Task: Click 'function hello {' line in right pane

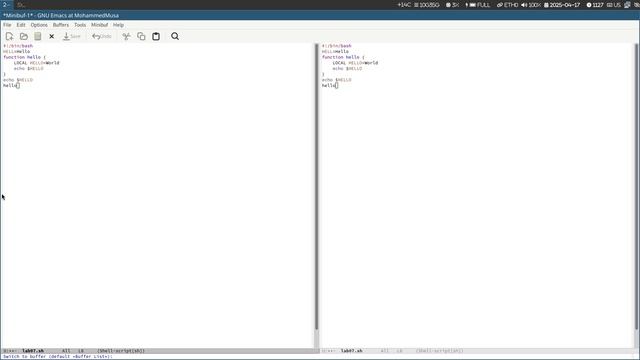Action: pyautogui.click(x=343, y=57)
